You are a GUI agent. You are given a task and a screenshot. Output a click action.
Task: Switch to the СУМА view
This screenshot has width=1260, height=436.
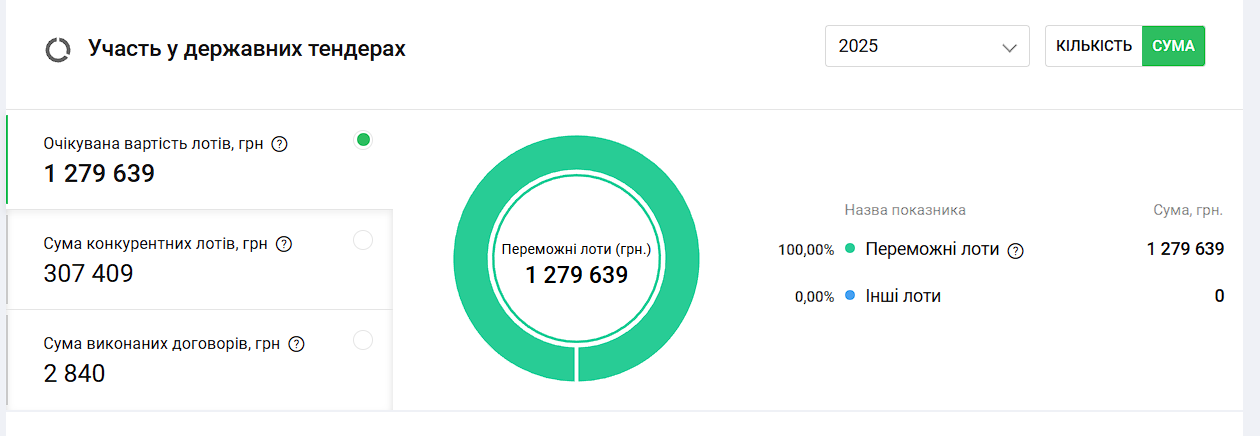pyautogui.click(x=1174, y=46)
